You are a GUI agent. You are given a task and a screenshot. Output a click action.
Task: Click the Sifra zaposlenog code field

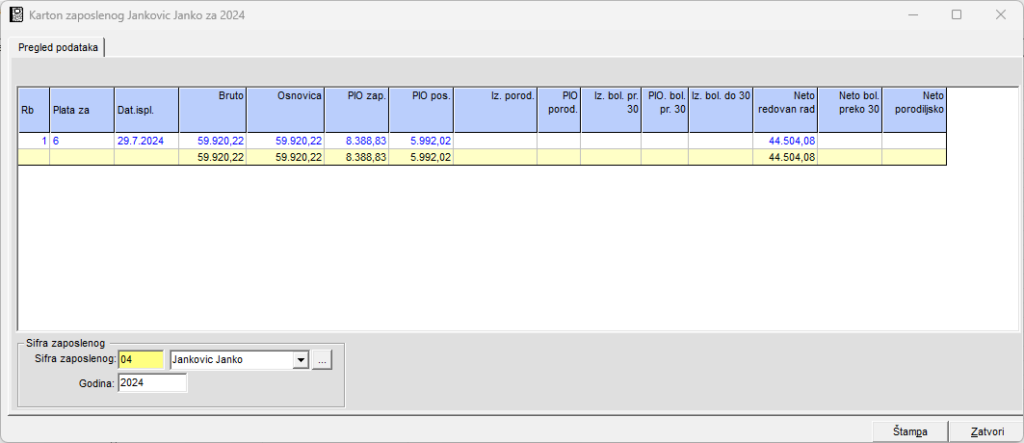point(140,360)
